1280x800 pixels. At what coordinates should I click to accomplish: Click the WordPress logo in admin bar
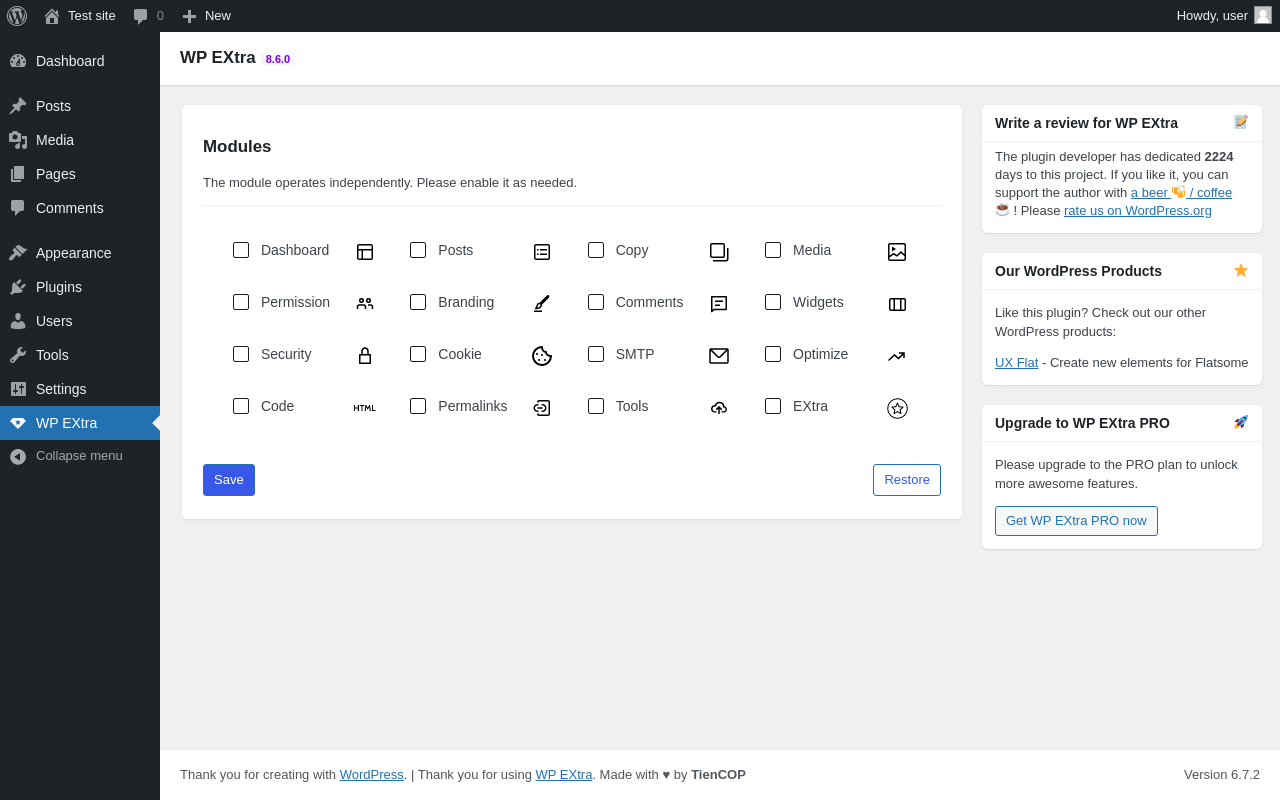(17, 16)
